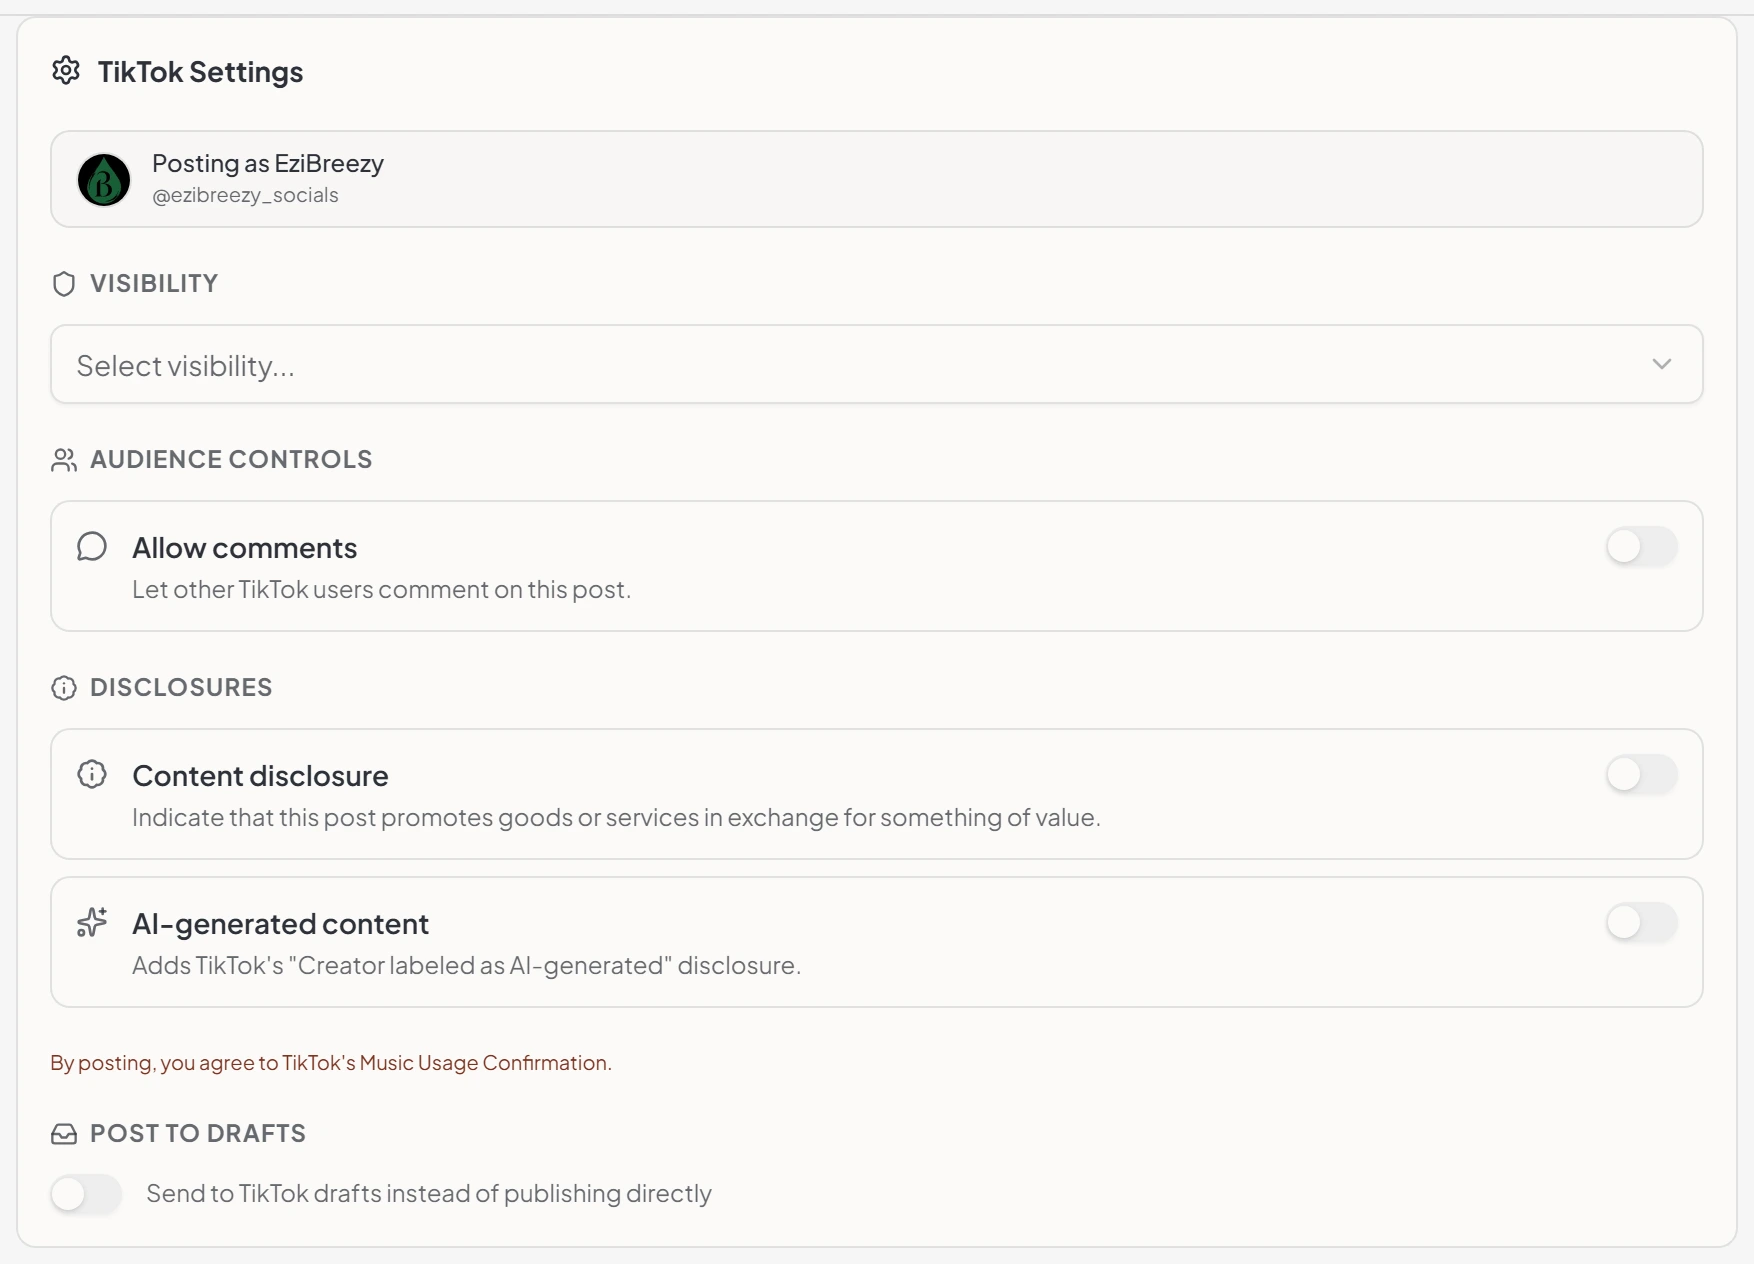The width and height of the screenshot is (1754, 1264).
Task: Click the EziBreezy profile avatar
Action: (104, 179)
